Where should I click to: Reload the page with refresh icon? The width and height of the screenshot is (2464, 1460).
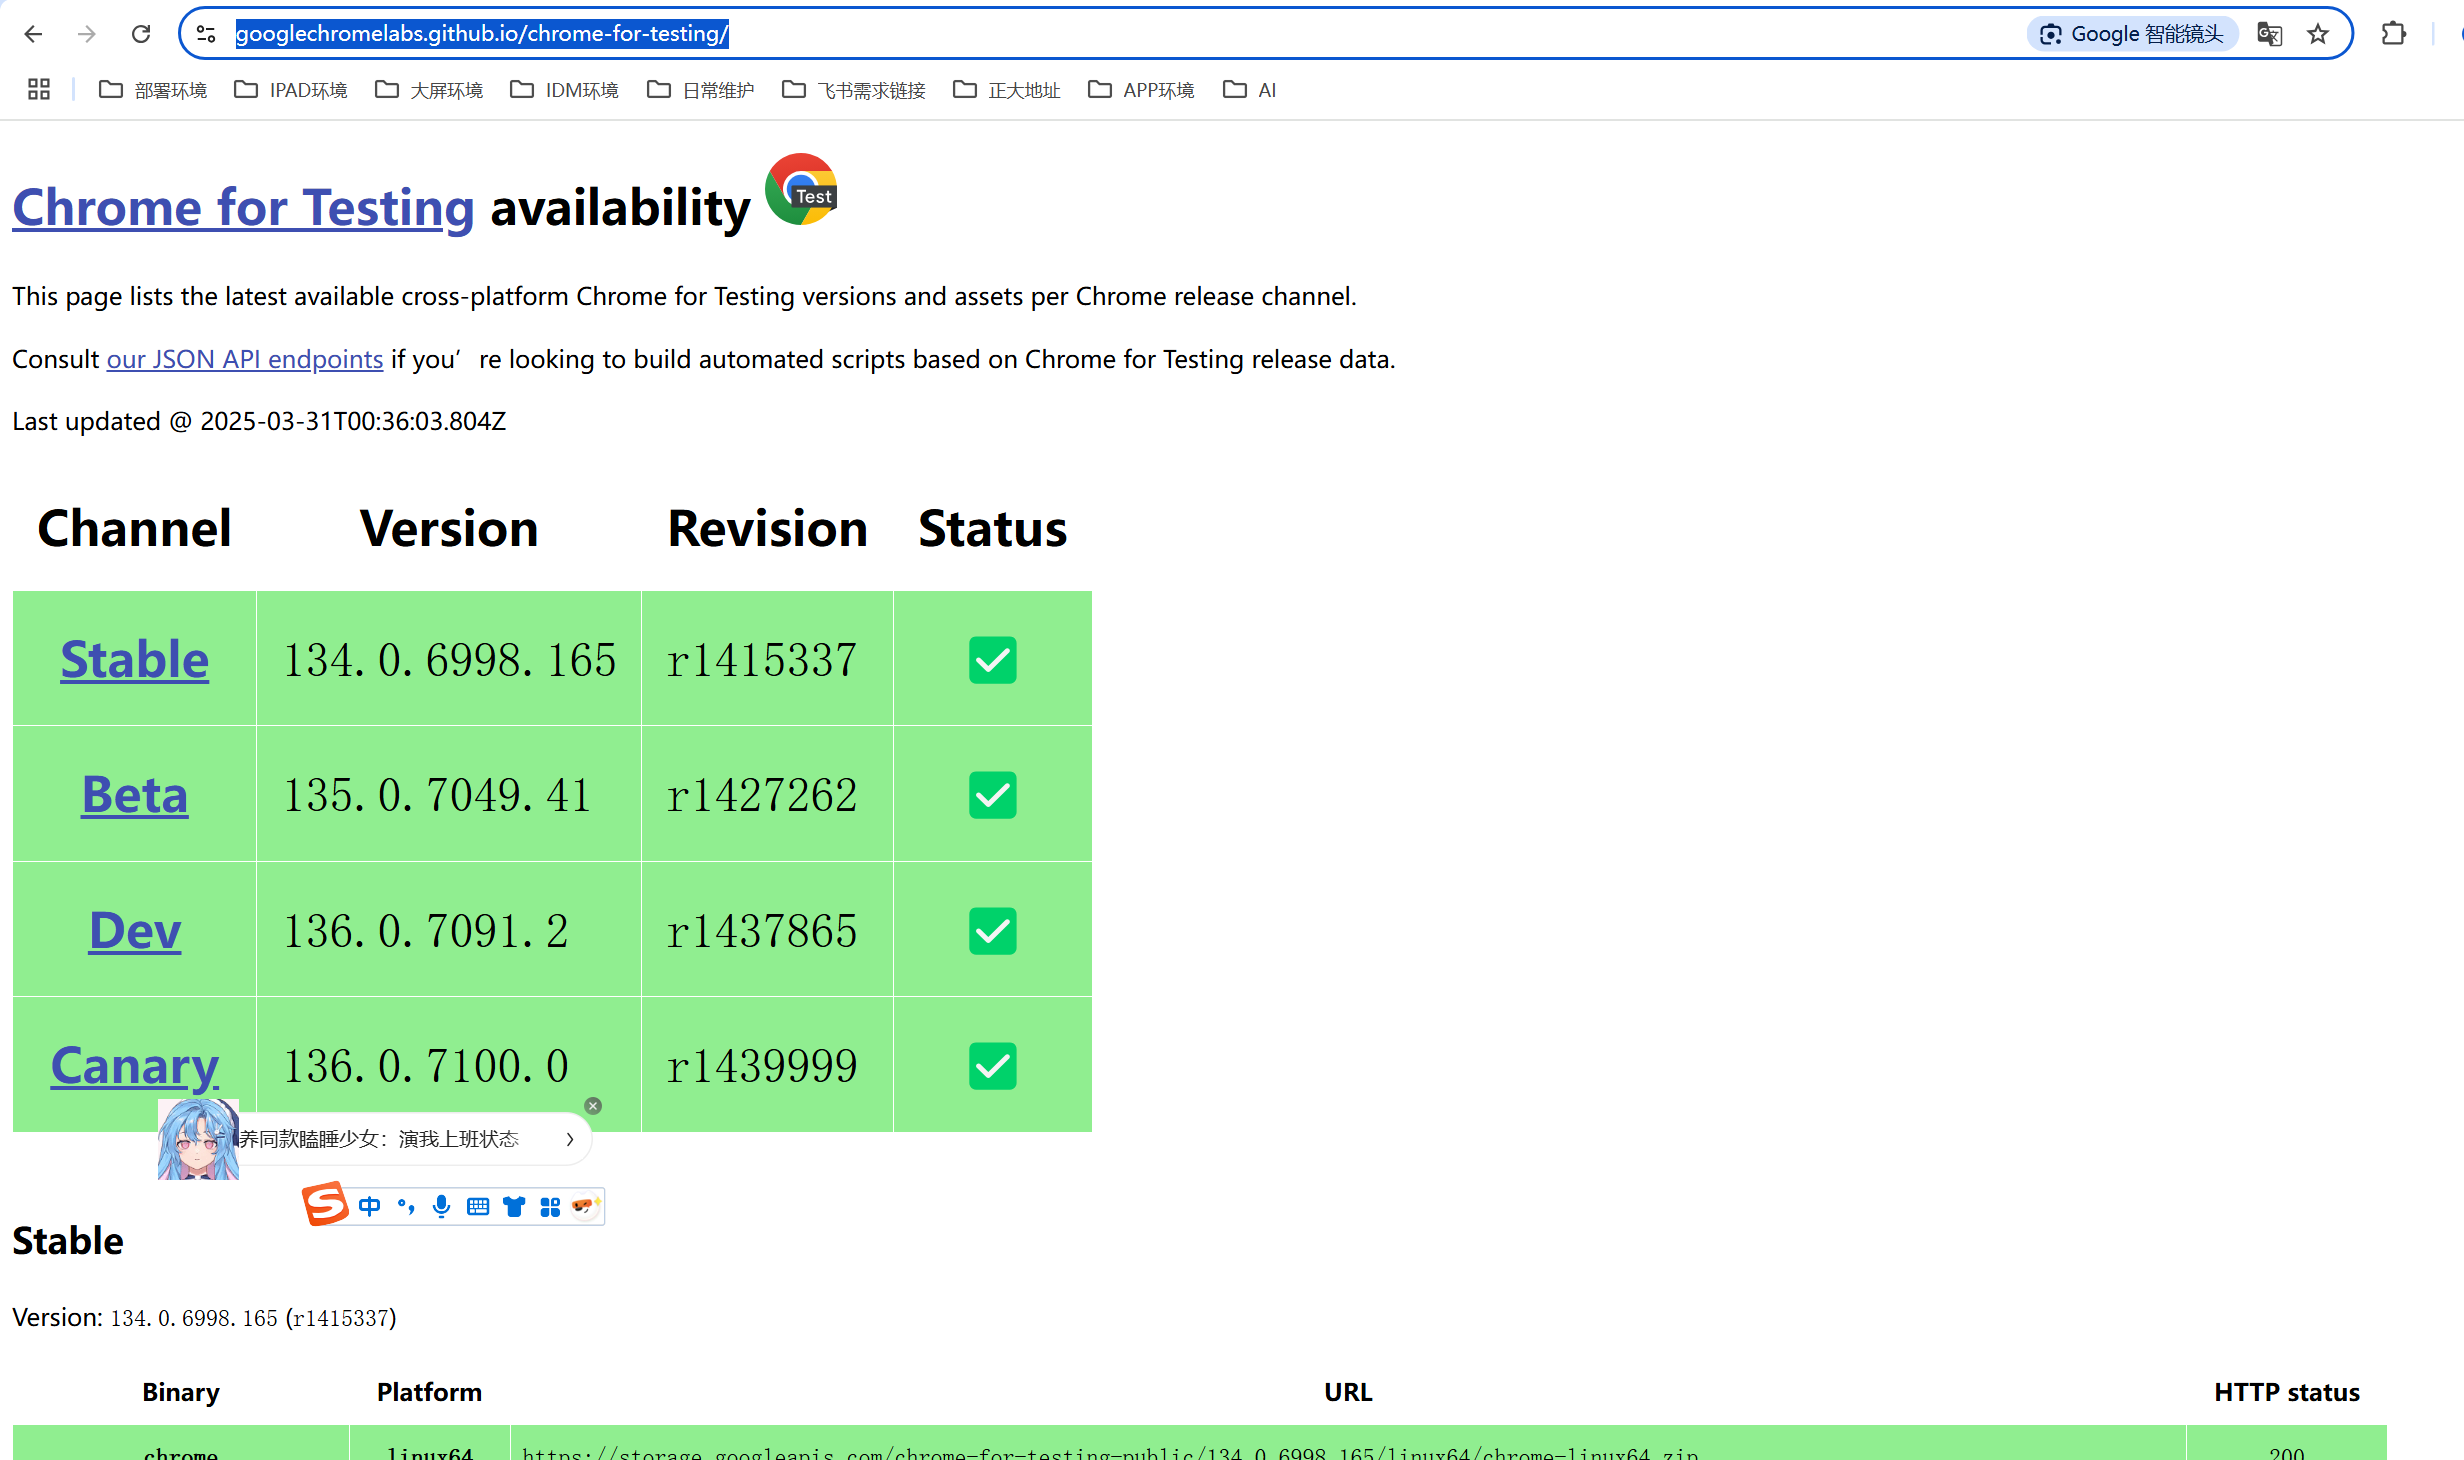click(x=141, y=34)
